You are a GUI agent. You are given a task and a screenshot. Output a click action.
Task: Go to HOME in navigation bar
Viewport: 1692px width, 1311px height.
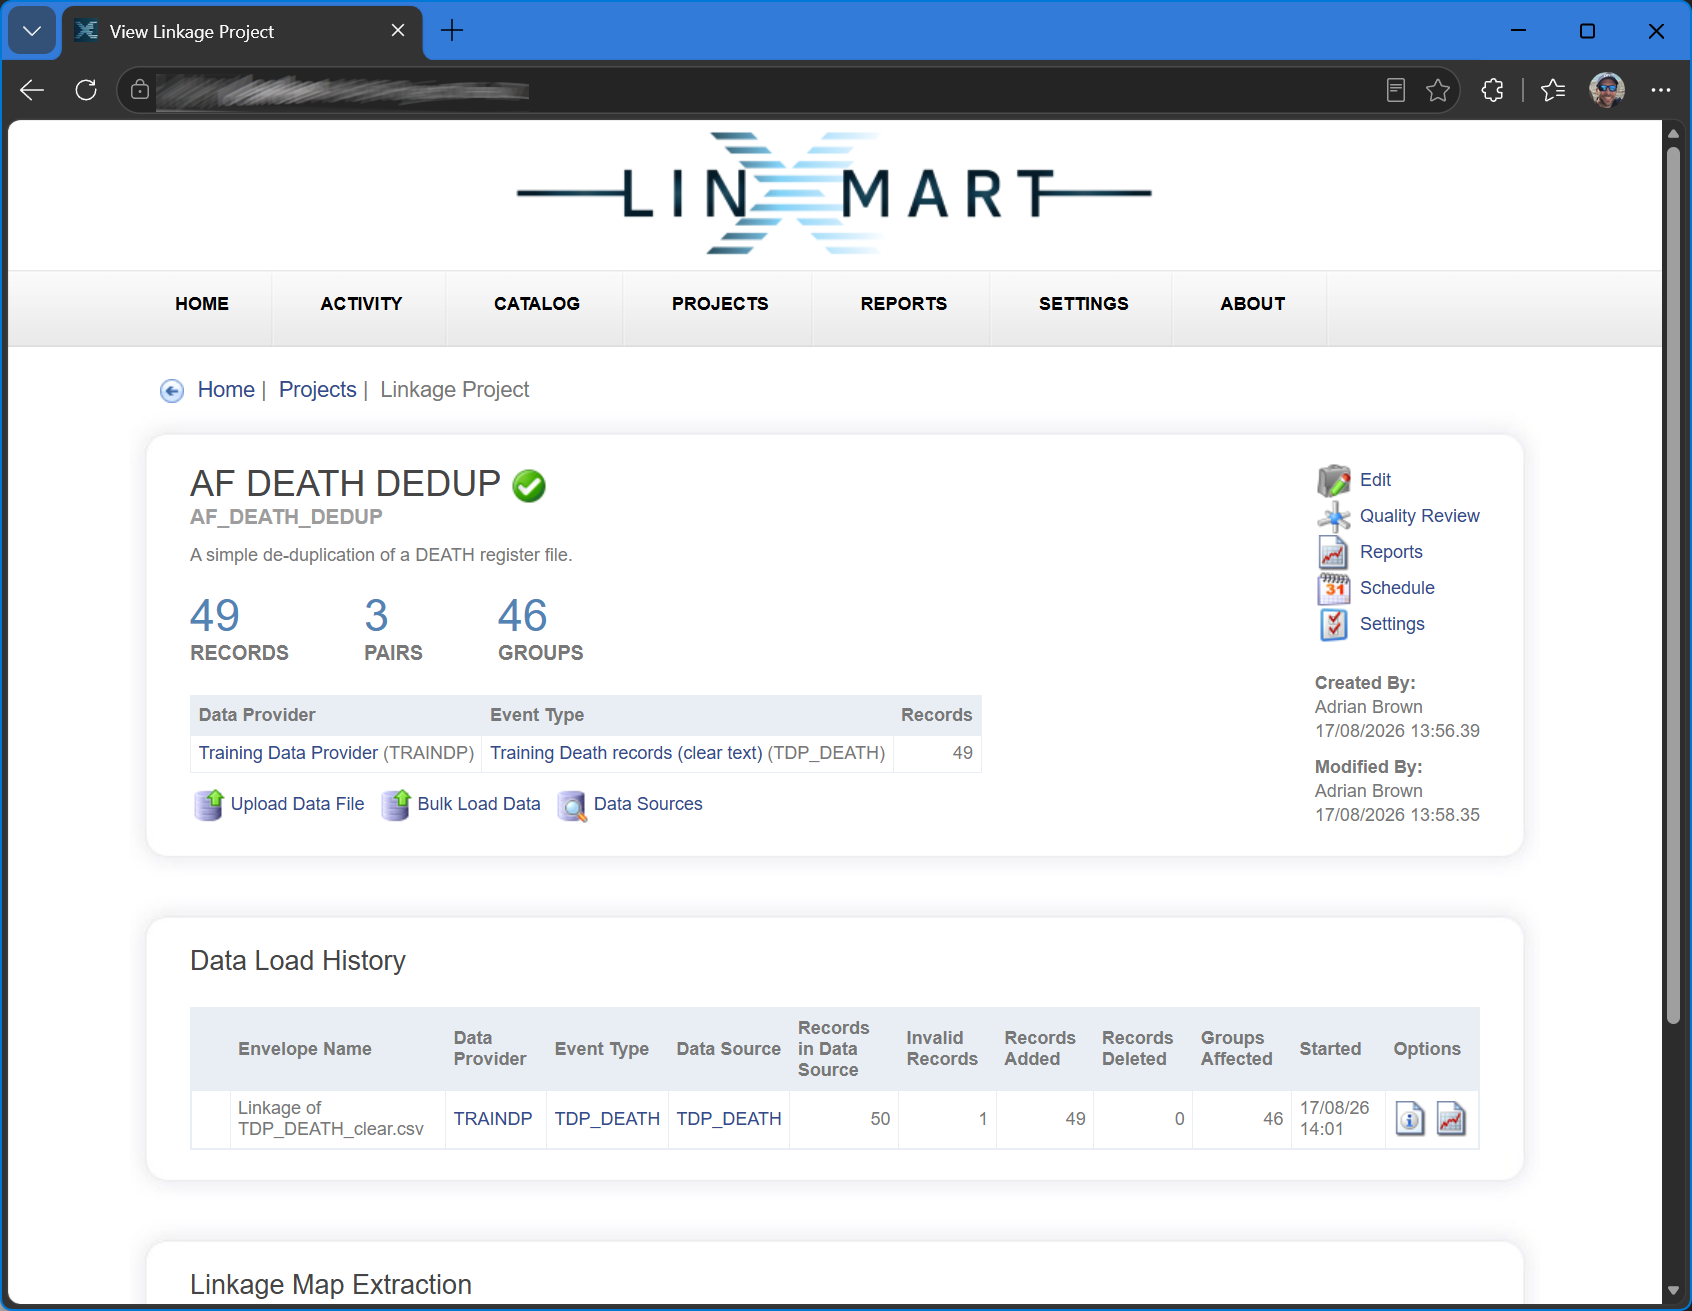[x=202, y=304]
